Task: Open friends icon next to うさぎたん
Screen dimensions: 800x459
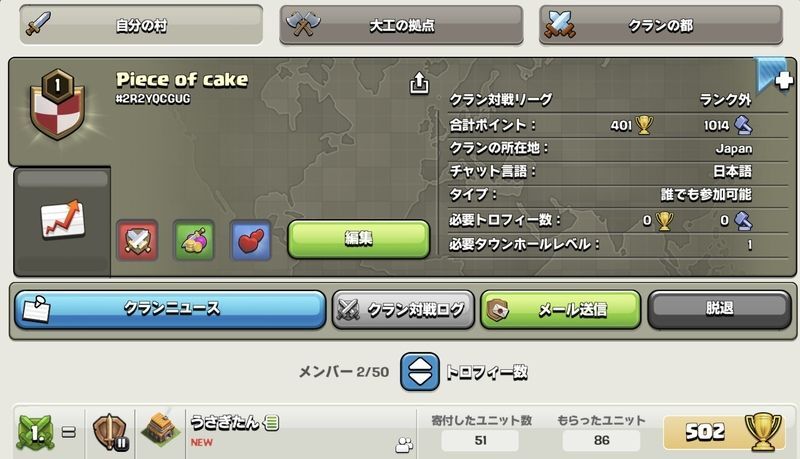Action: 404,445
